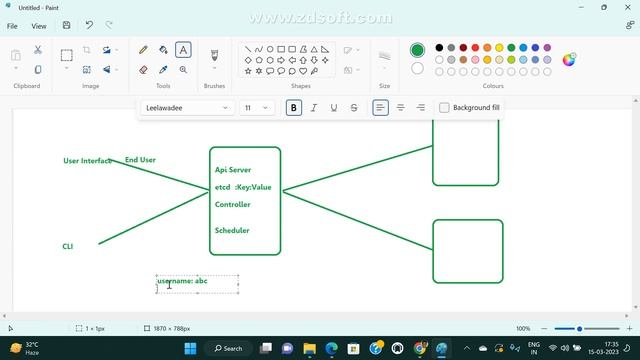The width and height of the screenshot is (640, 360).
Task: Expand the Selection options arrow
Action: pyautogui.click(x=67, y=68)
